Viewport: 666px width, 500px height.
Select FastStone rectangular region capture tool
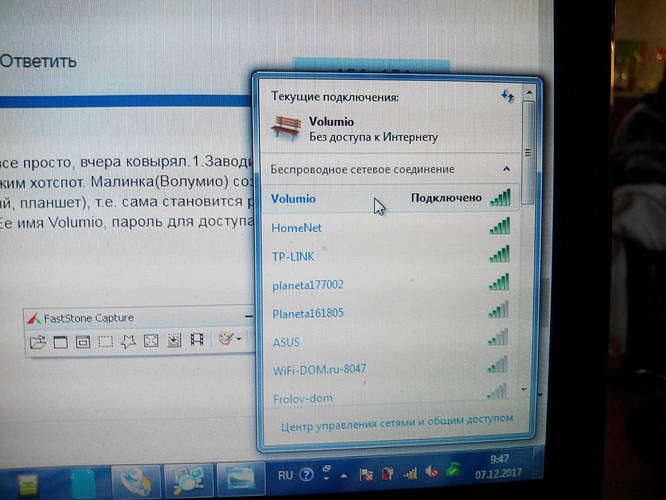pyautogui.click(x=105, y=341)
